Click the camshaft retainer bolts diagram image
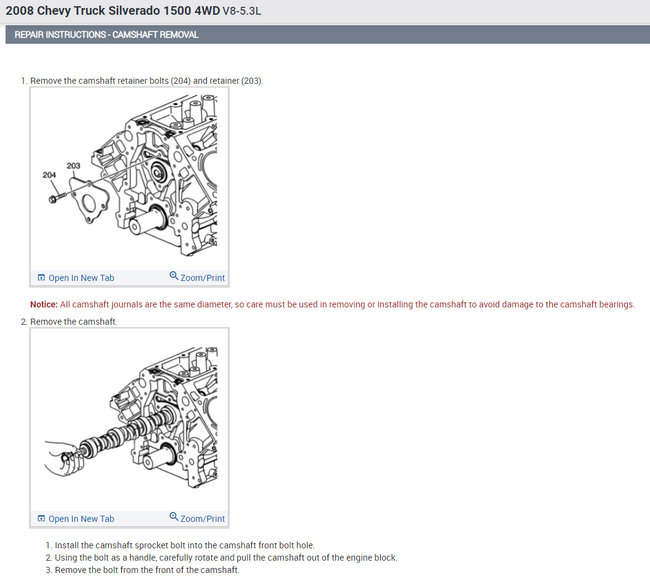Viewport: 650px width, 581px height. (129, 177)
